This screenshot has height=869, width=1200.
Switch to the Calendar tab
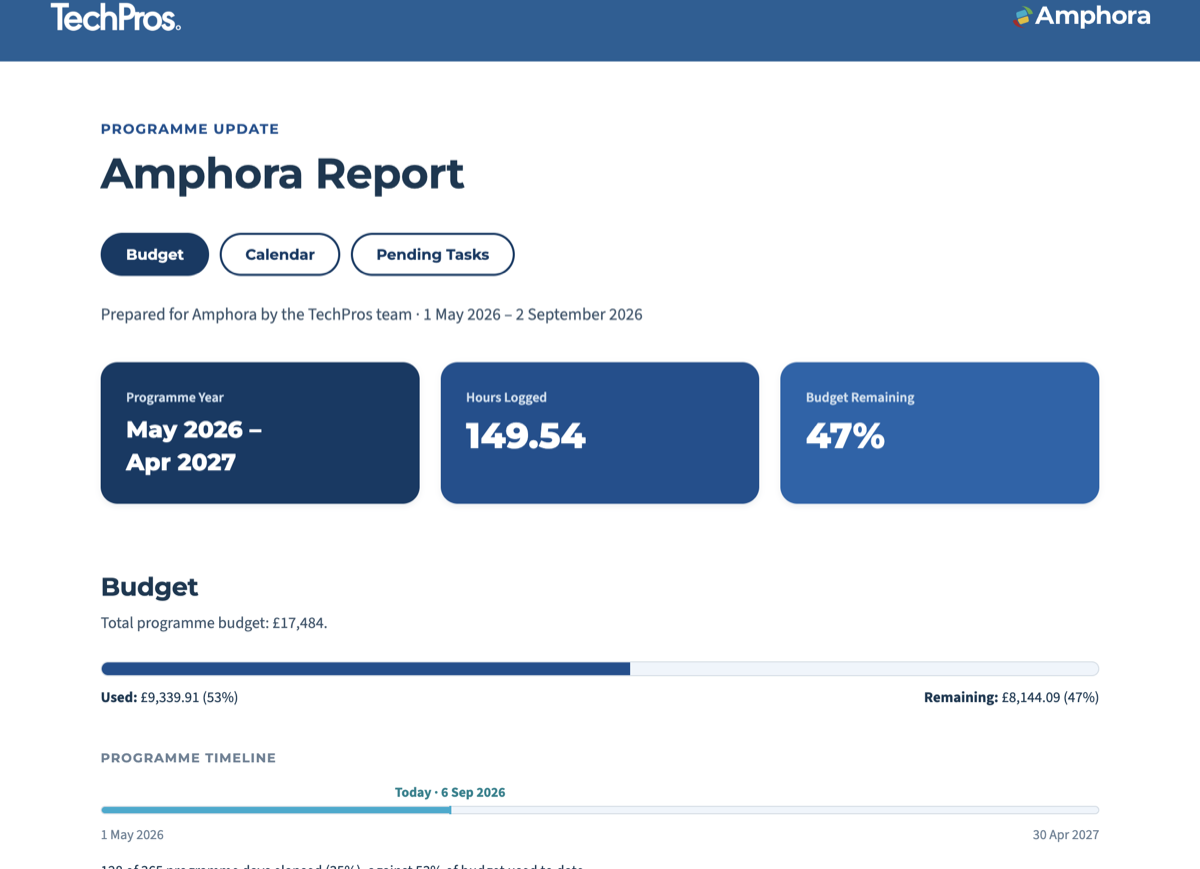280,254
